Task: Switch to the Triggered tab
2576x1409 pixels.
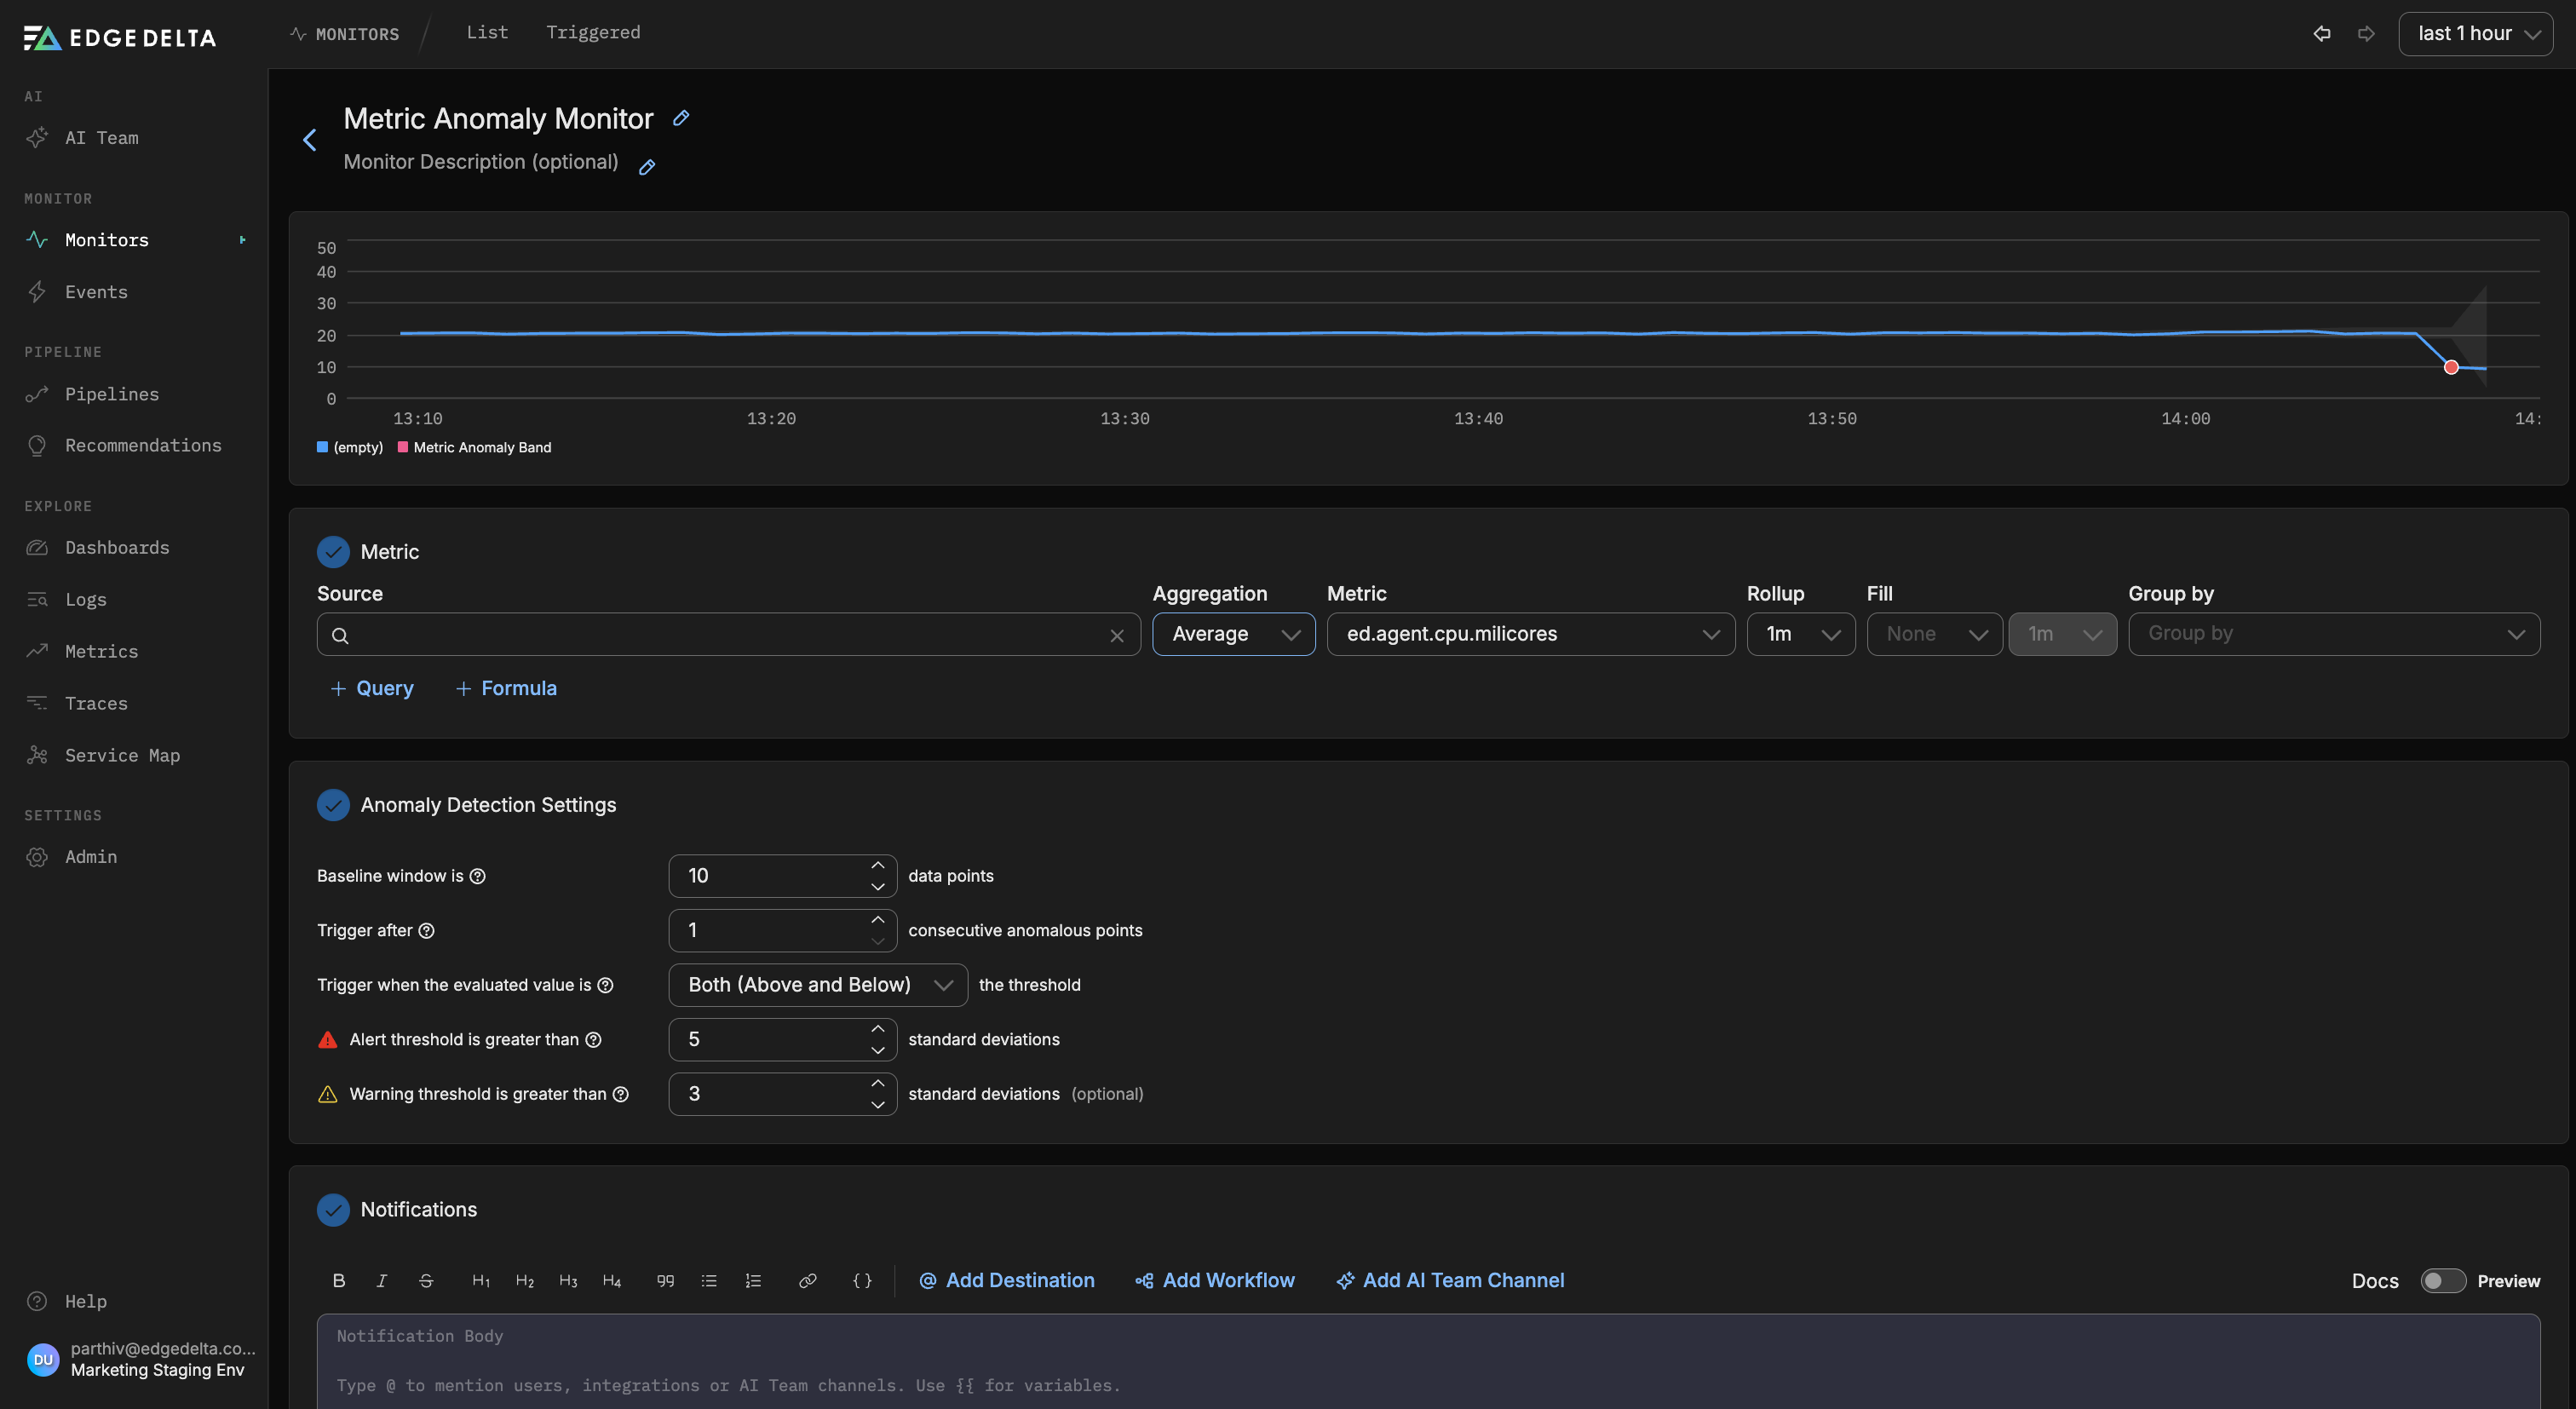Action: (x=593, y=32)
